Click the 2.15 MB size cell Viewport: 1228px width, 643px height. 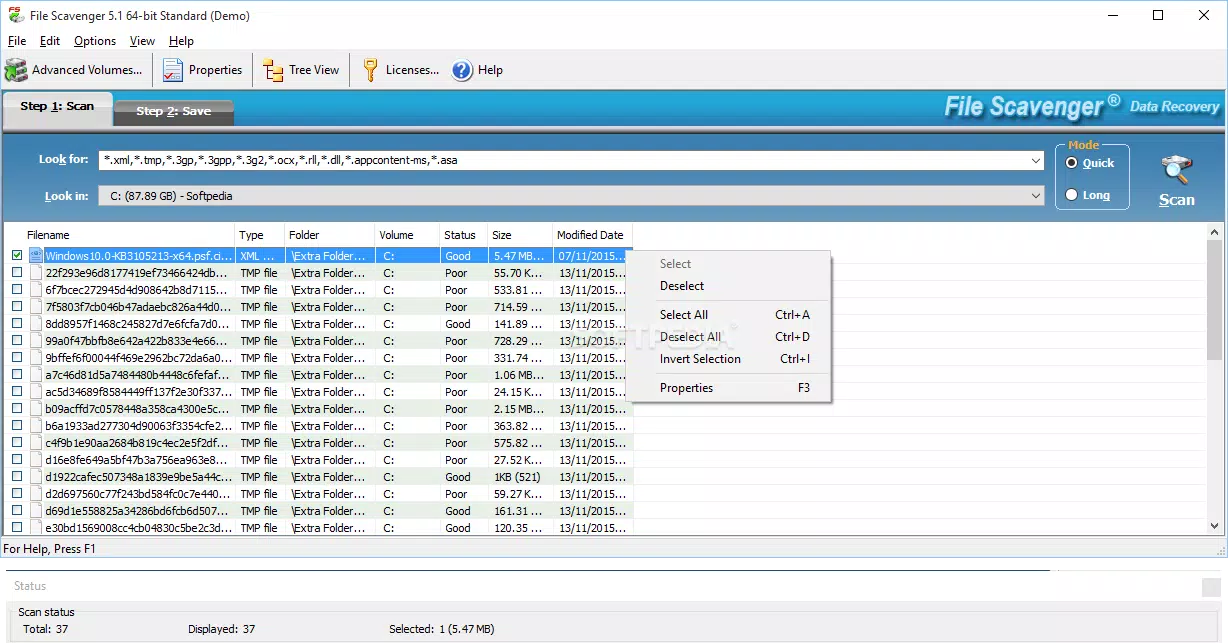[520, 409]
